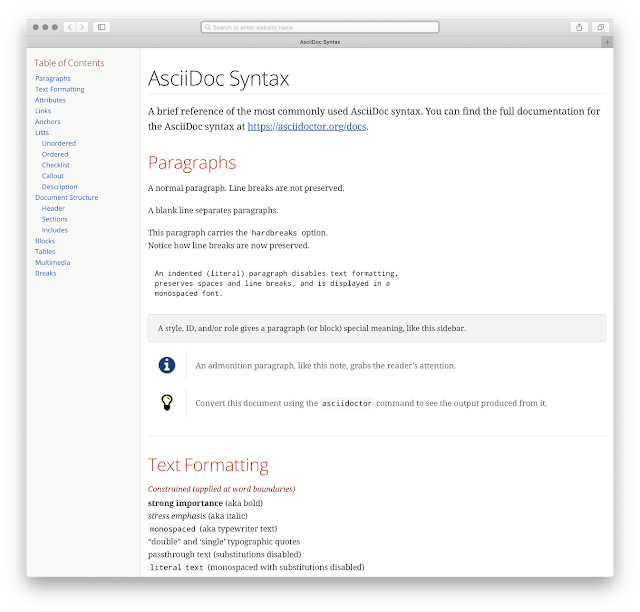Click the inline code word asciidoctor
This screenshot has width=640, height=612.
[347, 403]
